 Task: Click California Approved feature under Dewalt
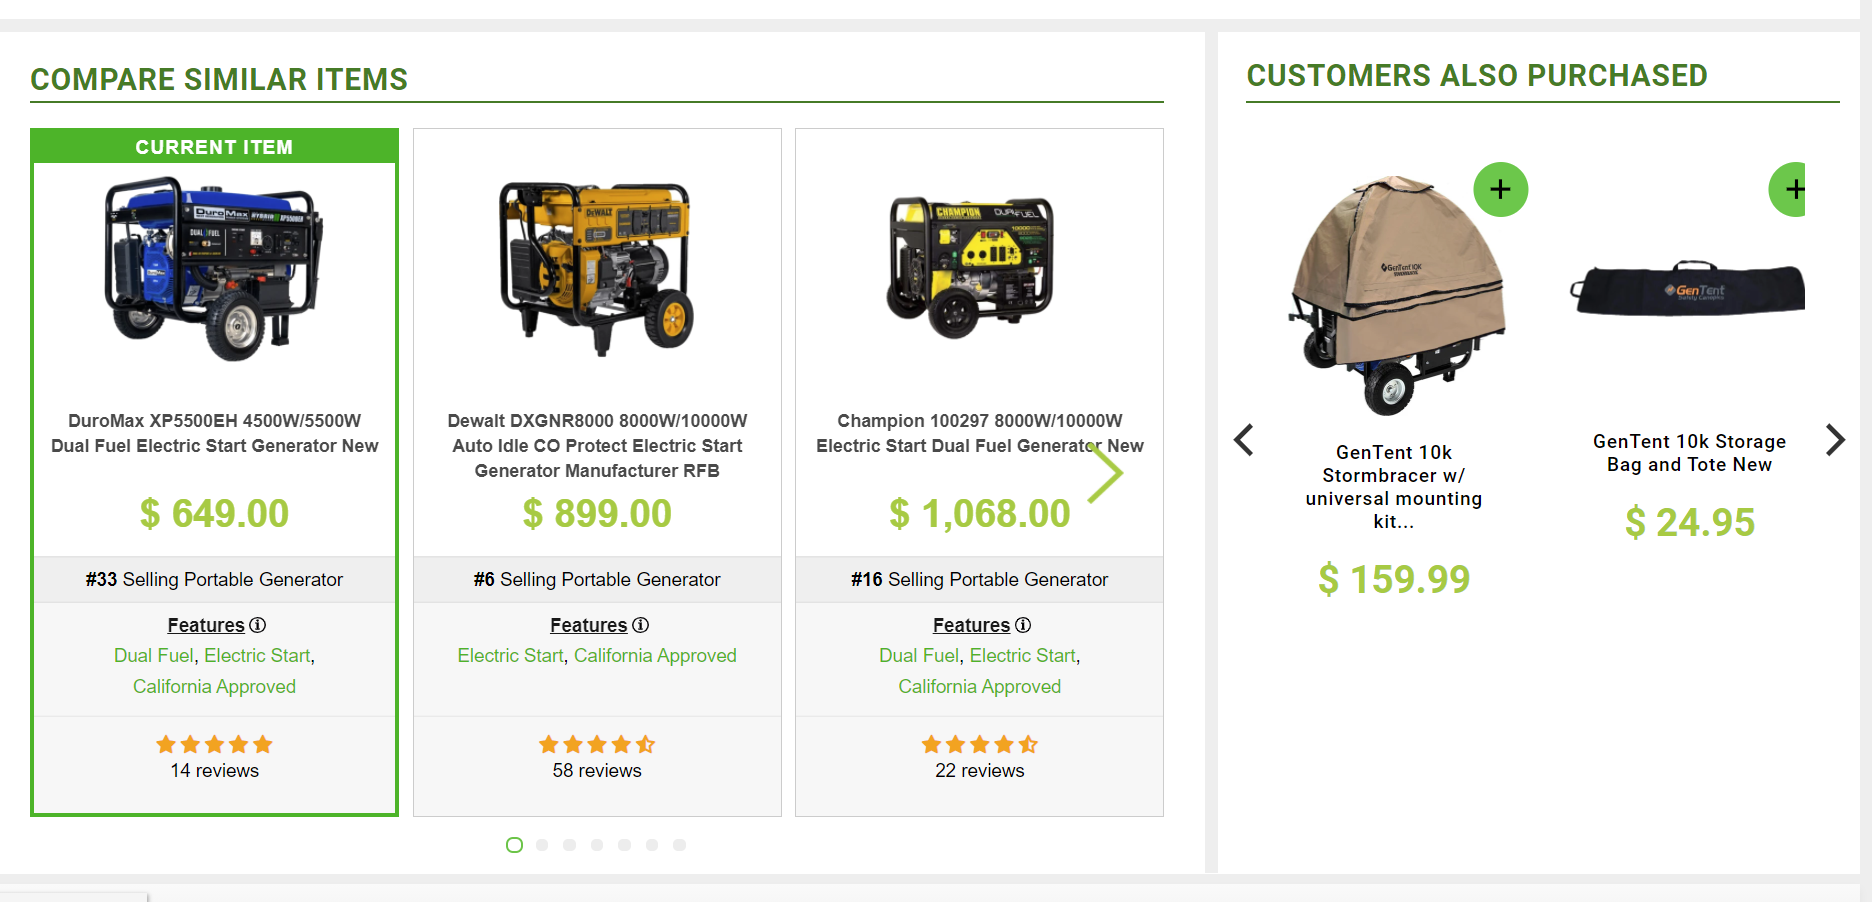[655, 656]
